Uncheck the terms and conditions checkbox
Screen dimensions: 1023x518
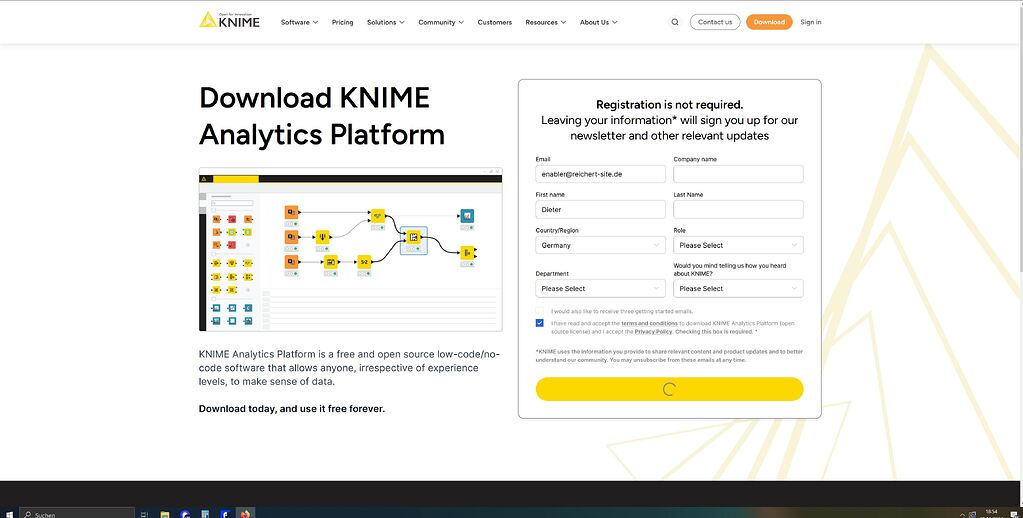540,323
